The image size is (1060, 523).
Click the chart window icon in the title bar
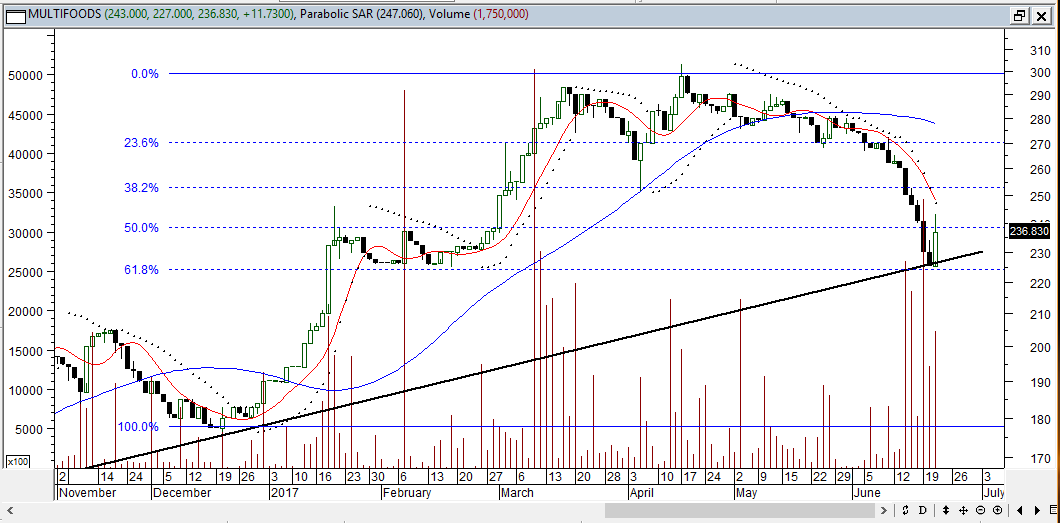coord(14,15)
